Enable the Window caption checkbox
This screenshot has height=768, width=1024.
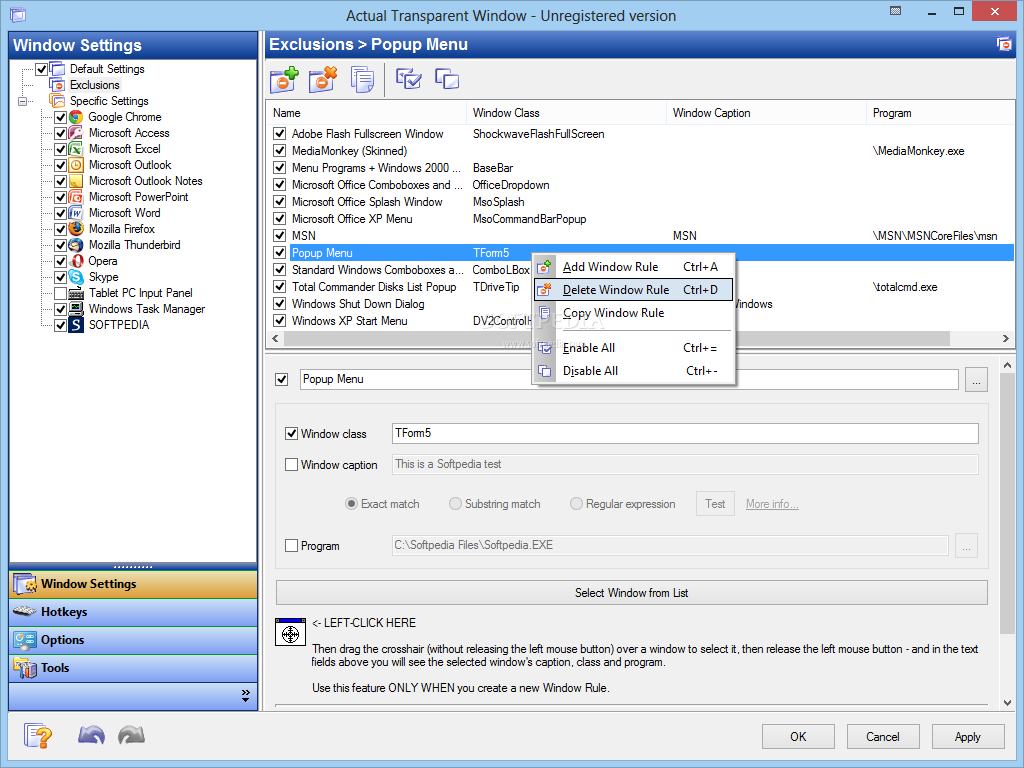point(291,464)
